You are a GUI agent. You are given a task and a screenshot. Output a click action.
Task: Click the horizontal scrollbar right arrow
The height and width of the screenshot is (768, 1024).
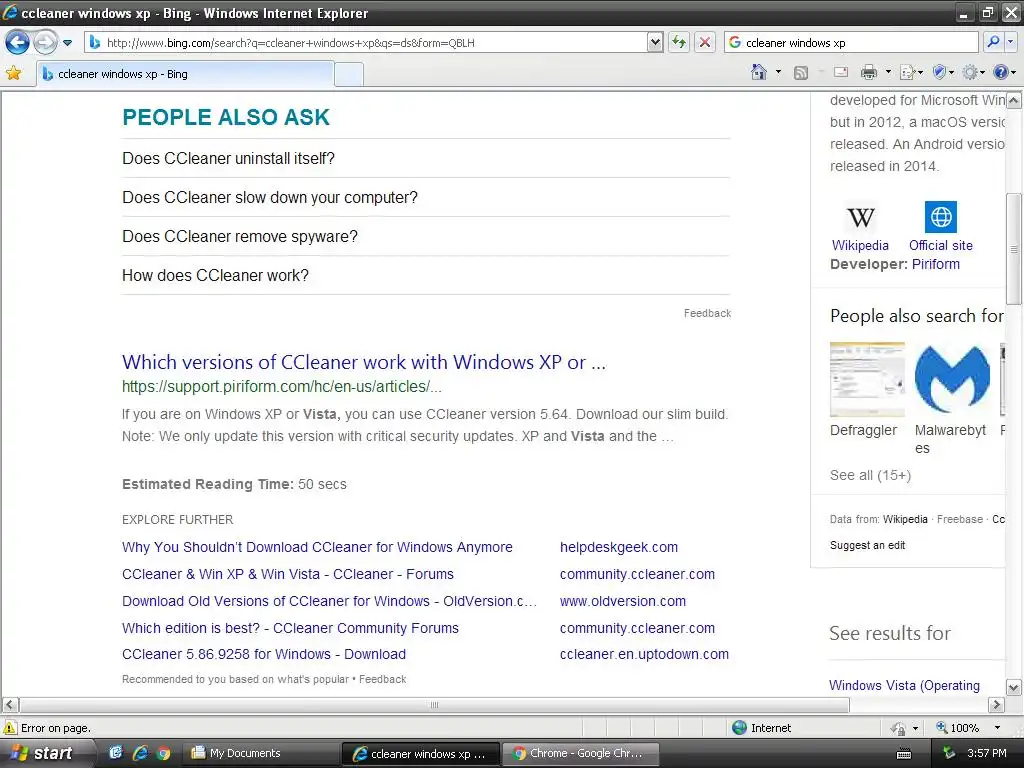996,705
